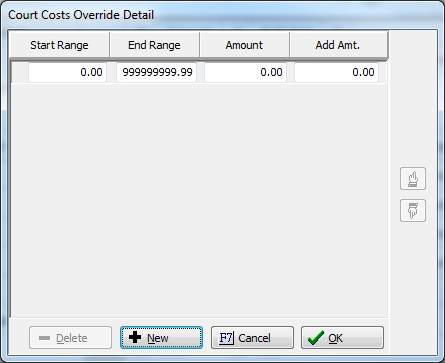Click the disabled Delete button
This screenshot has height=363, width=445.
(70, 338)
